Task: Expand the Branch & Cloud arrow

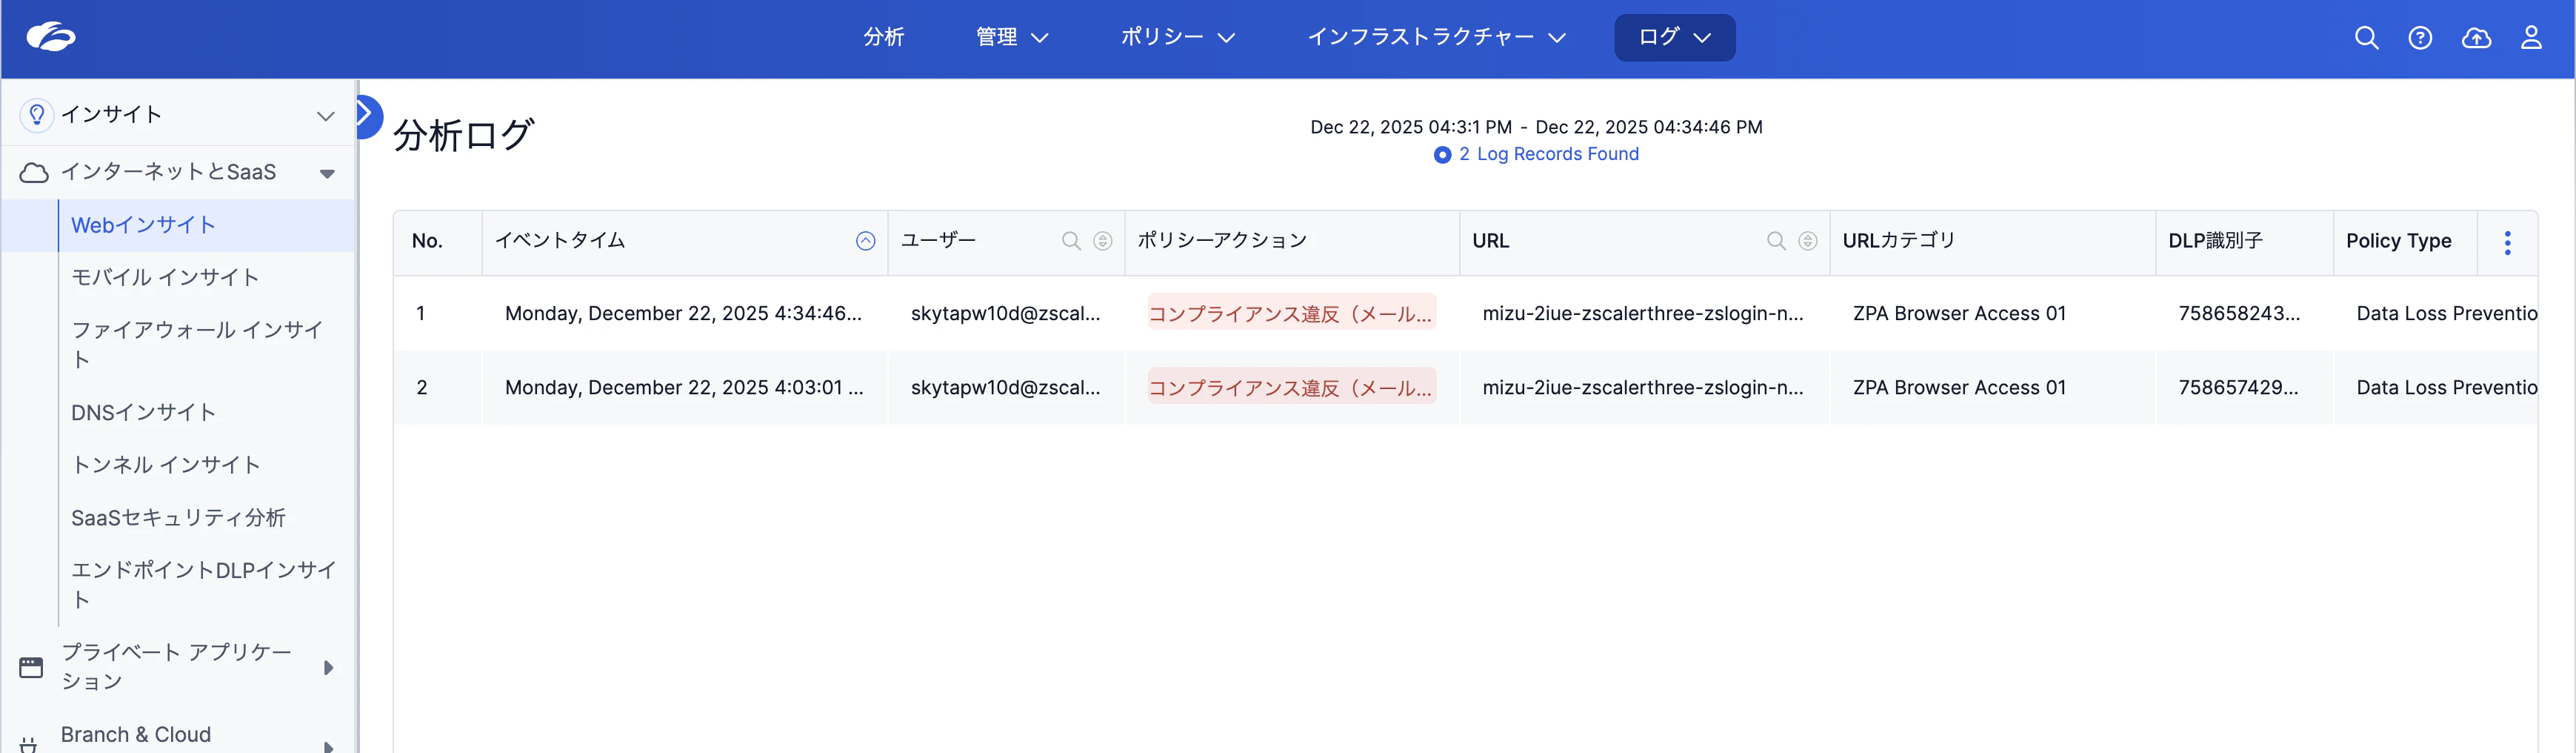Action: pos(328,746)
